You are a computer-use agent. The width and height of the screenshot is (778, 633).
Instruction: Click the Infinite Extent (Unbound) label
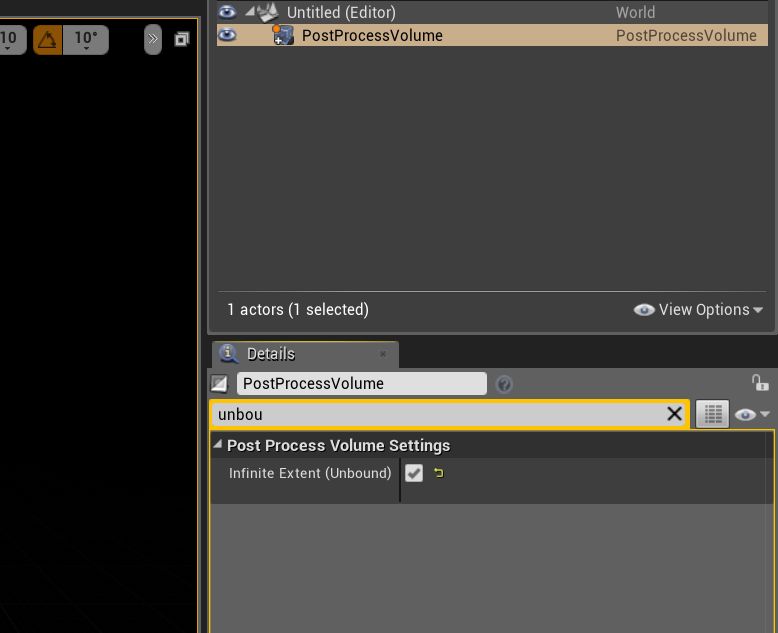tap(310, 473)
